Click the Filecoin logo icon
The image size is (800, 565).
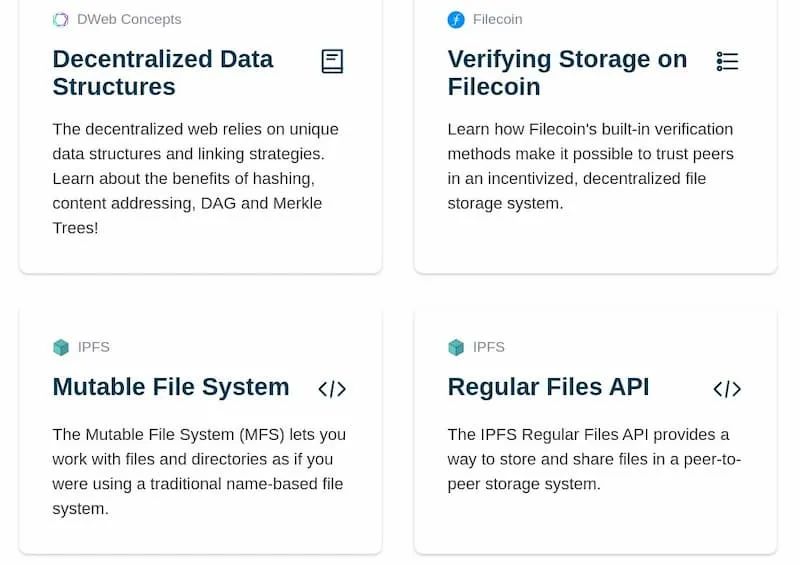456,20
